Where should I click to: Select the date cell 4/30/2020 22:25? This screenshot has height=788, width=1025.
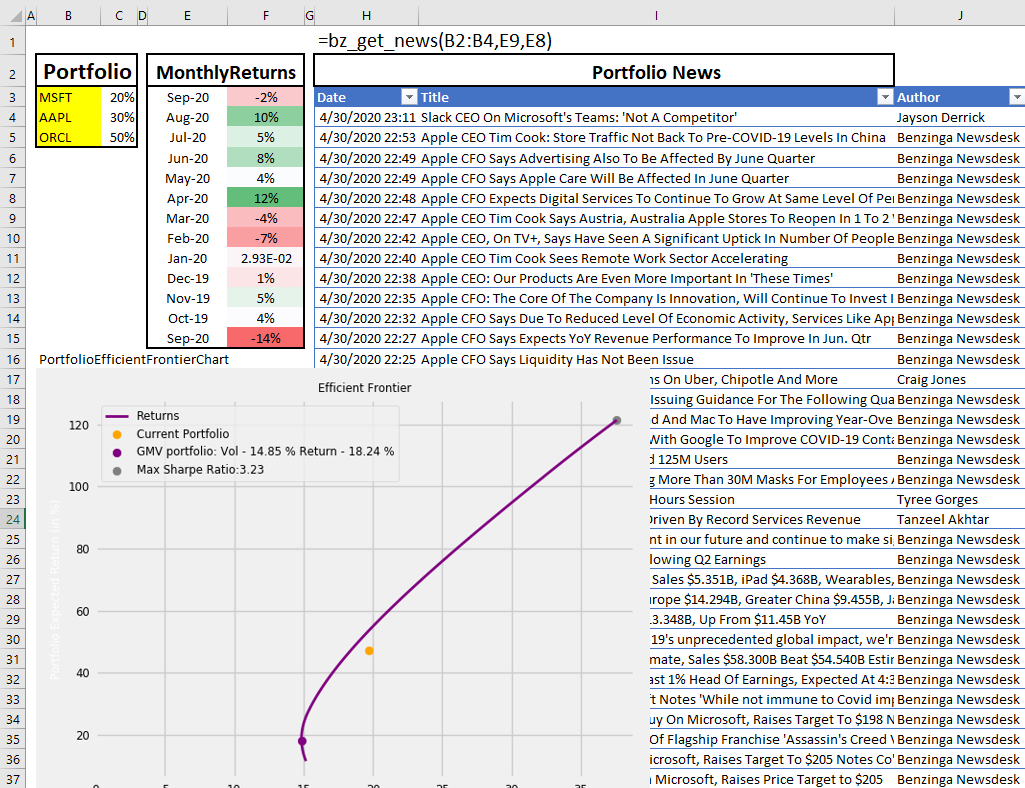click(367, 359)
